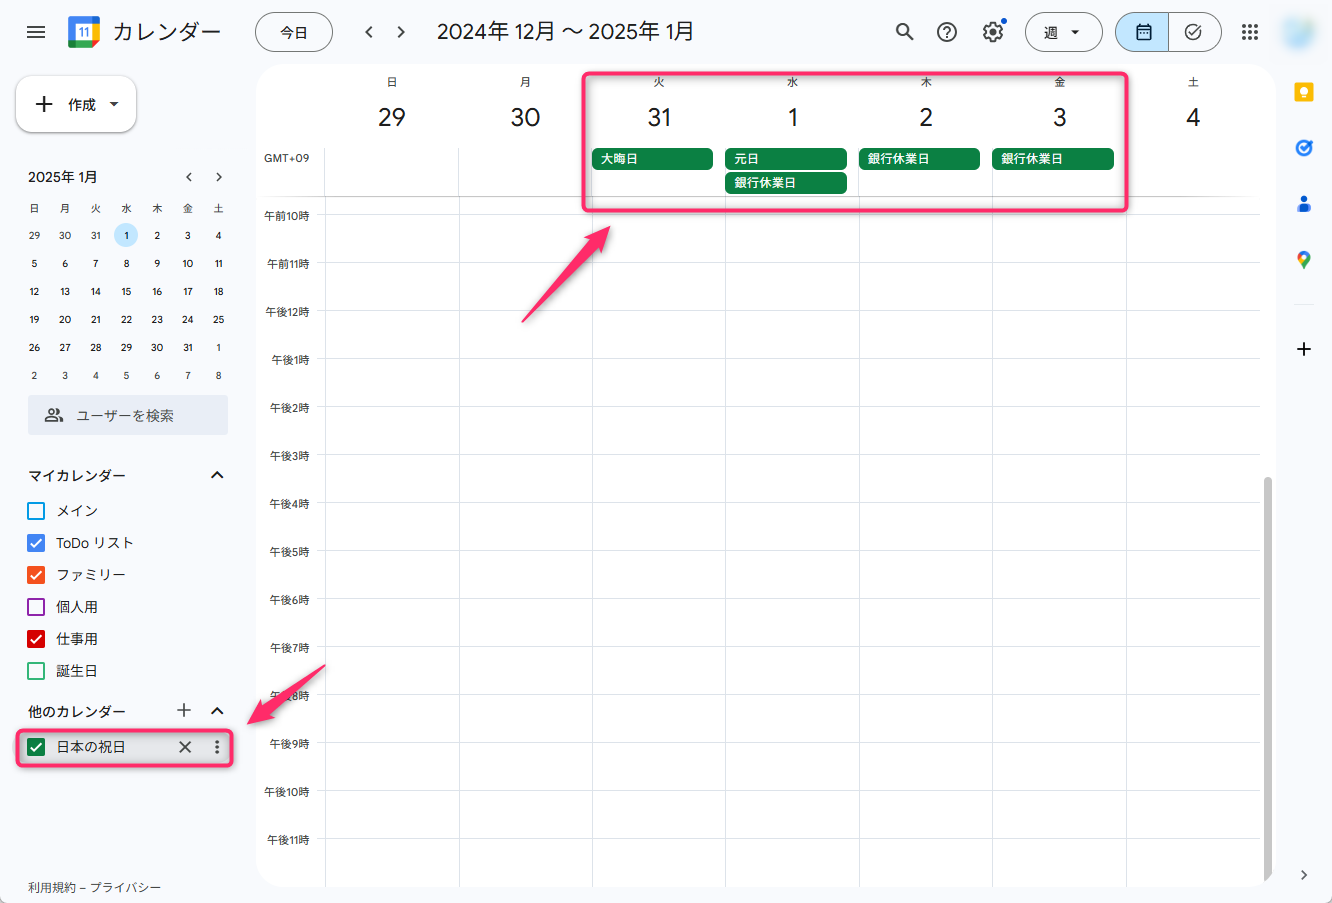Viewport: 1332px width, 903px height.
Task: Open the three-dot options for 日本の祝日
Action: 216,746
